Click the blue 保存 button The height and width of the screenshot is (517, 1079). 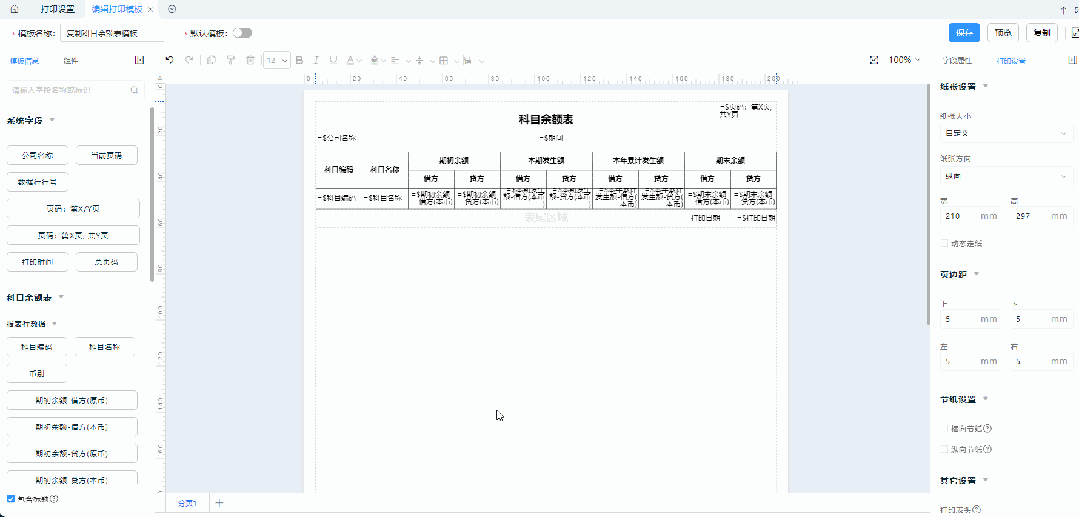point(964,33)
